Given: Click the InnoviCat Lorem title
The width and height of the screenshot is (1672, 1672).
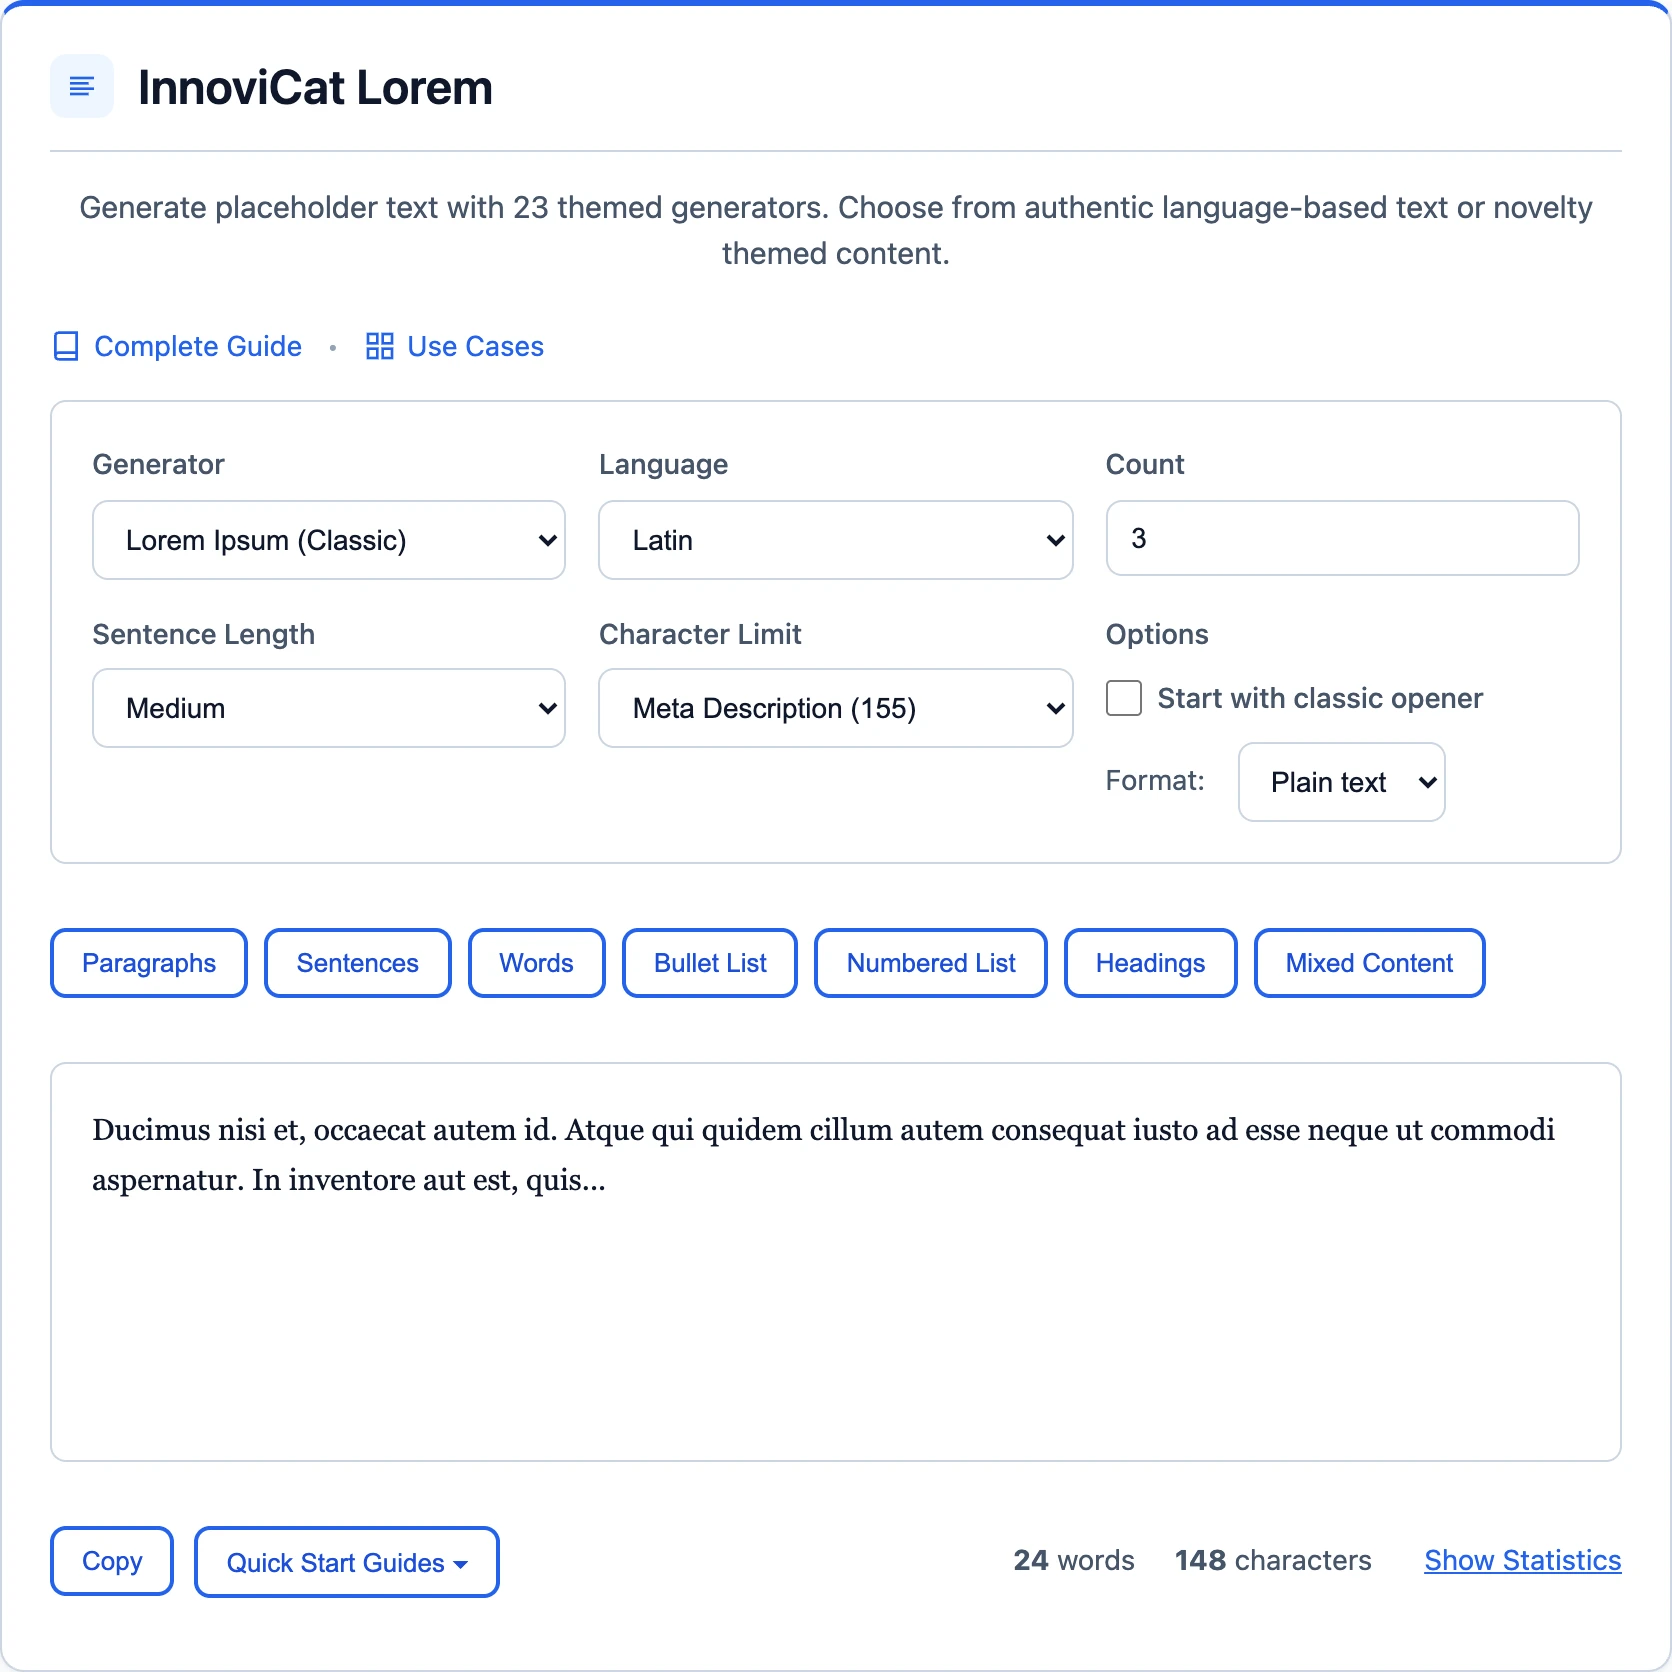Looking at the screenshot, I should pos(315,87).
